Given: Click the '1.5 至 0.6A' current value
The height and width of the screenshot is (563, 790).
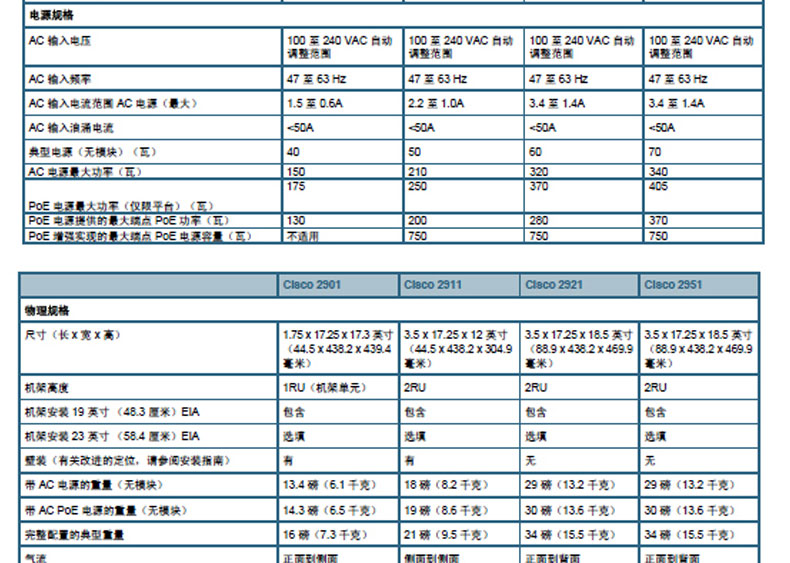Looking at the screenshot, I should pyautogui.click(x=315, y=103).
